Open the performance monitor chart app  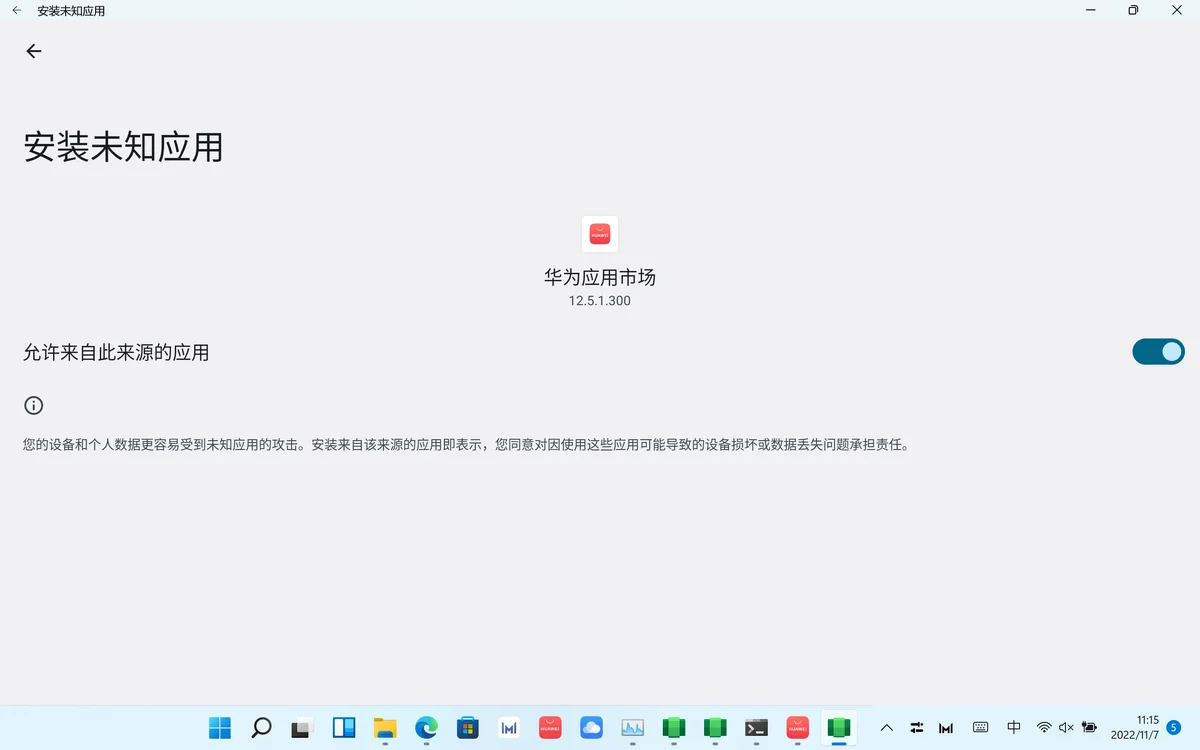(x=632, y=728)
